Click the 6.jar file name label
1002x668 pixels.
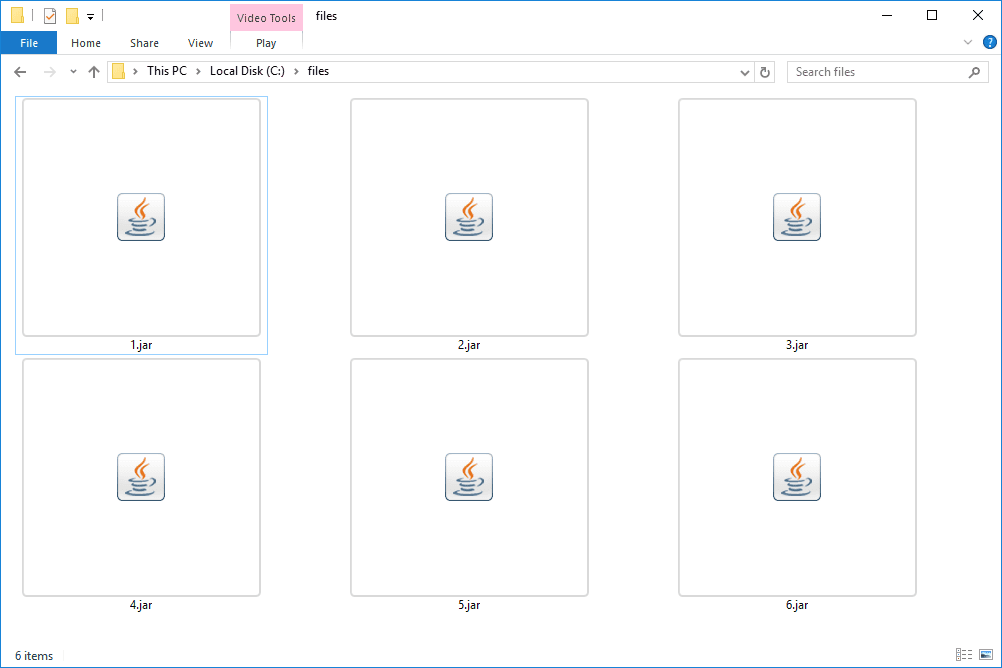tap(797, 605)
